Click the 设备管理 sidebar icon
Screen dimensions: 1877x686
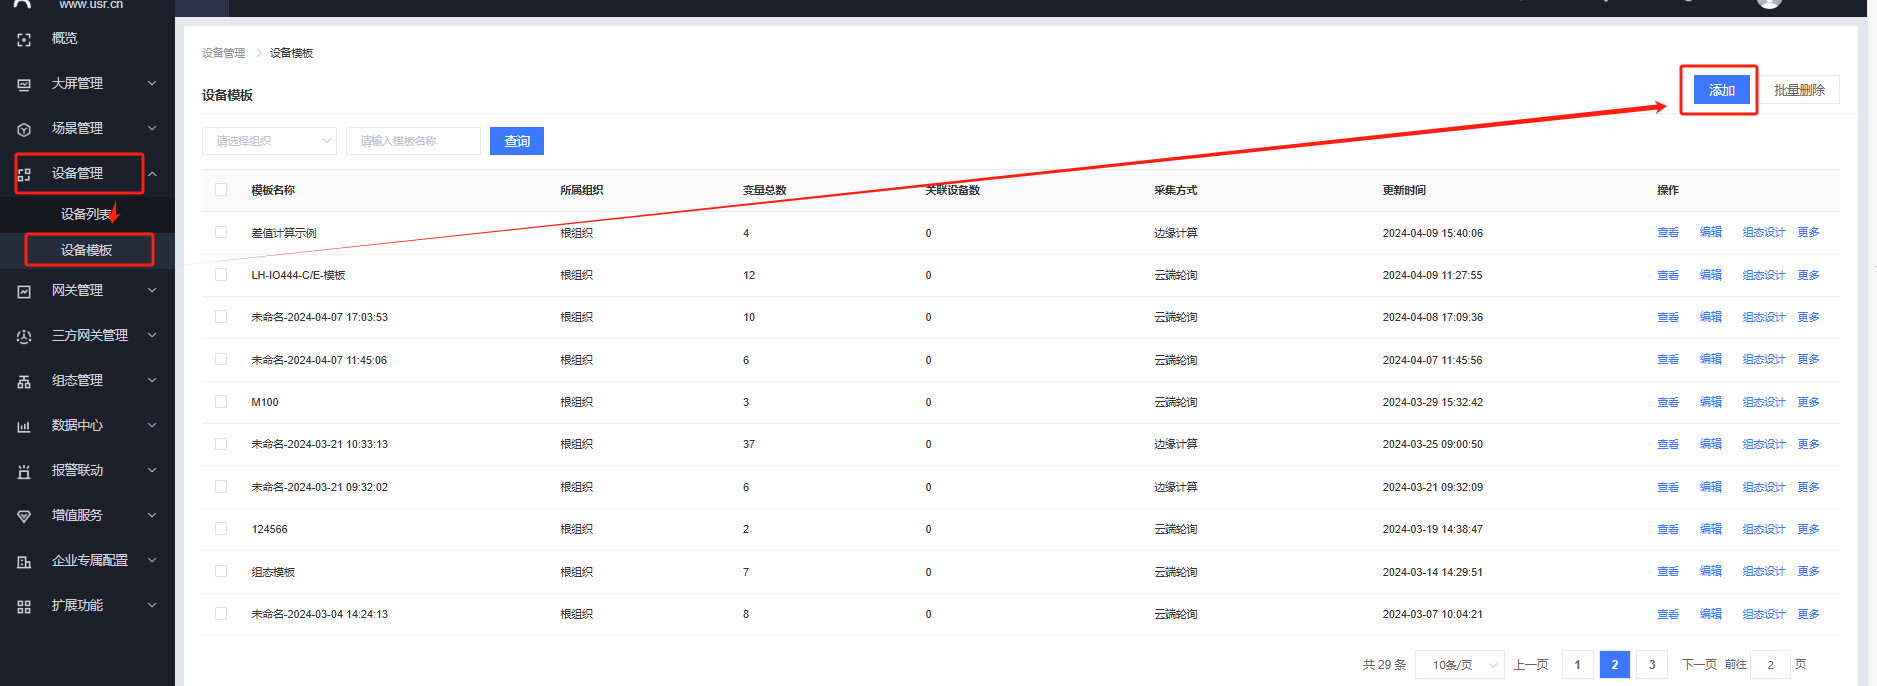[24, 174]
